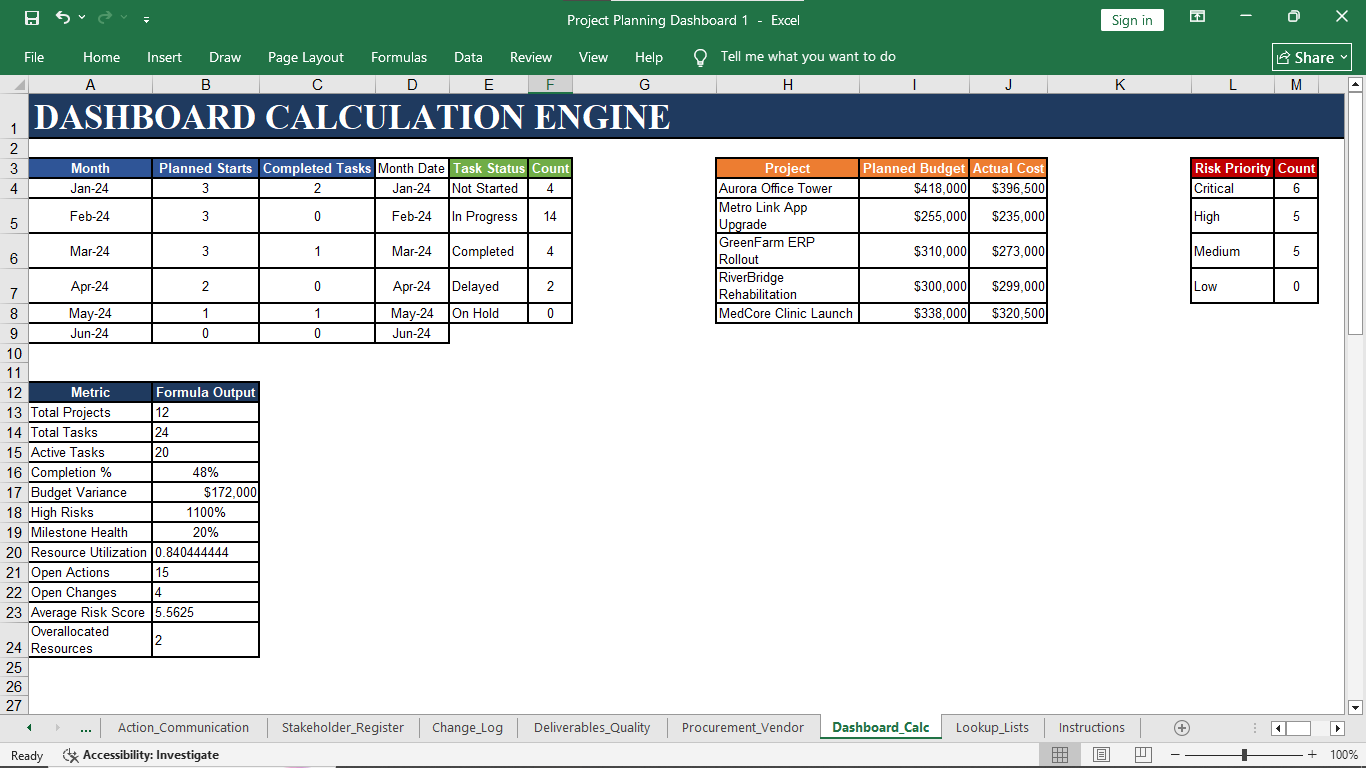Switch to Procurement_Vendor sheet tab
Screen dimensions: 1366x768
[x=743, y=727]
